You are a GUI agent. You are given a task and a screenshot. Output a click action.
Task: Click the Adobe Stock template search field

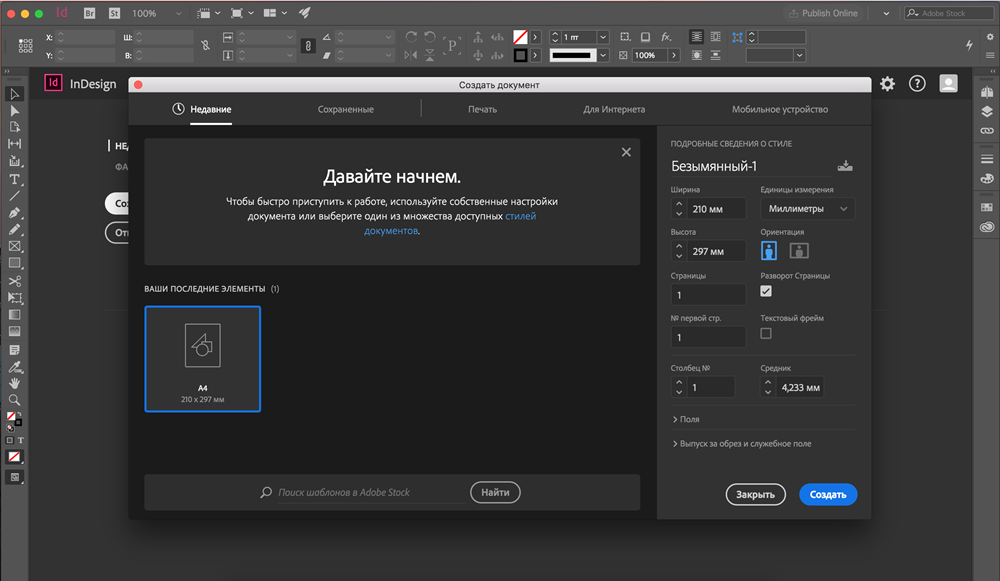click(x=371, y=492)
